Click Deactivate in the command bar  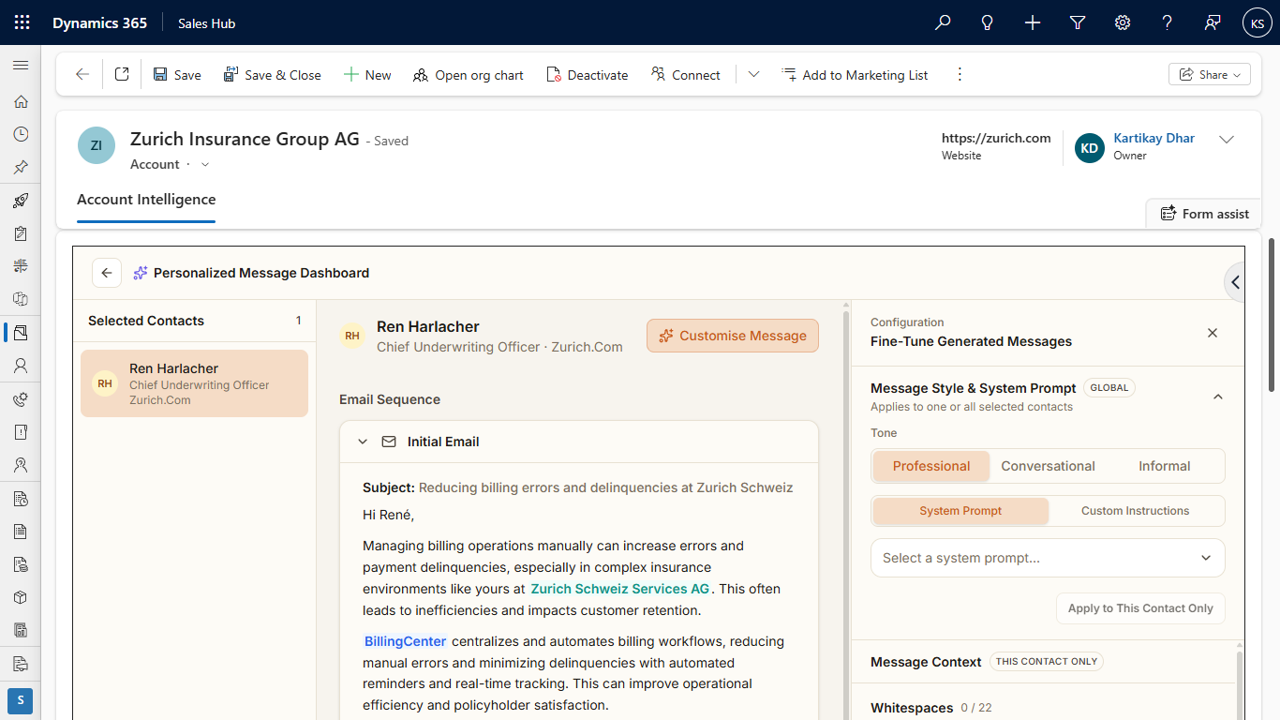pos(587,74)
